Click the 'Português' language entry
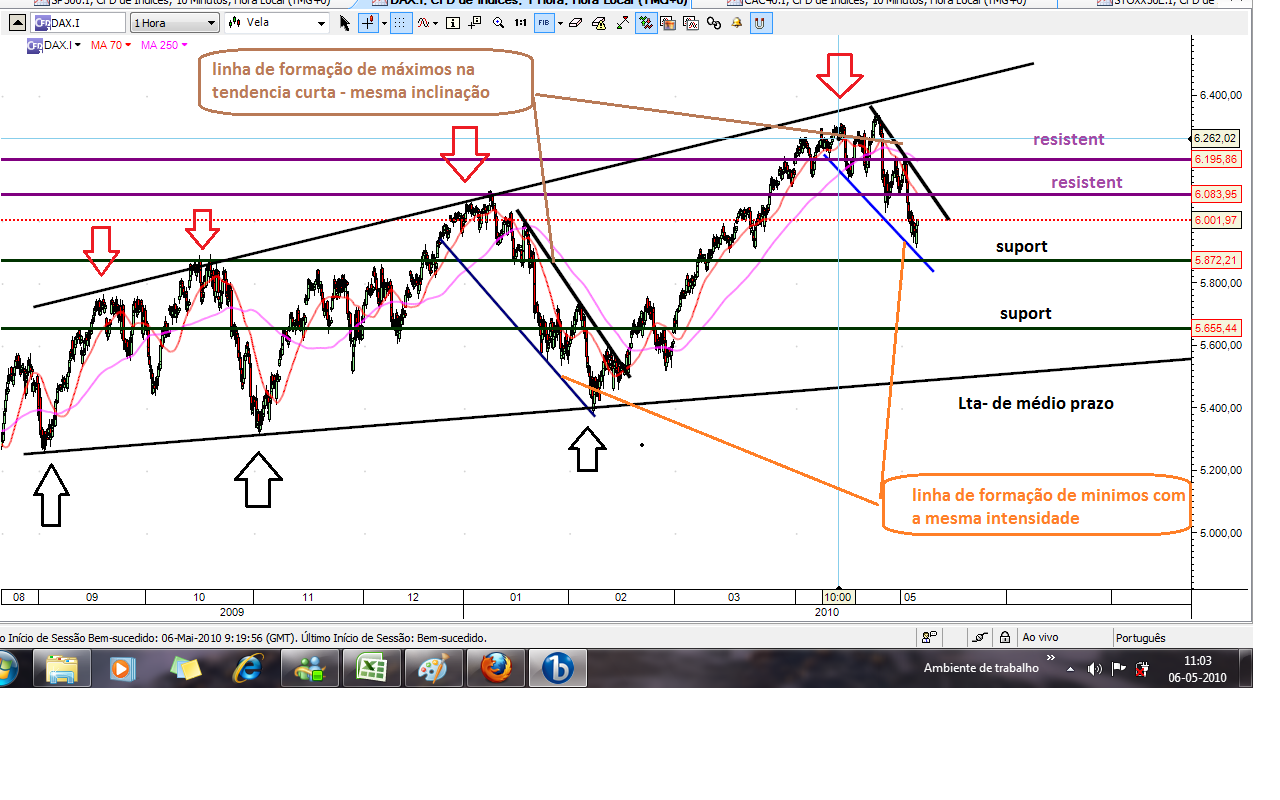1280x800 pixels. tap(1140, 637)
